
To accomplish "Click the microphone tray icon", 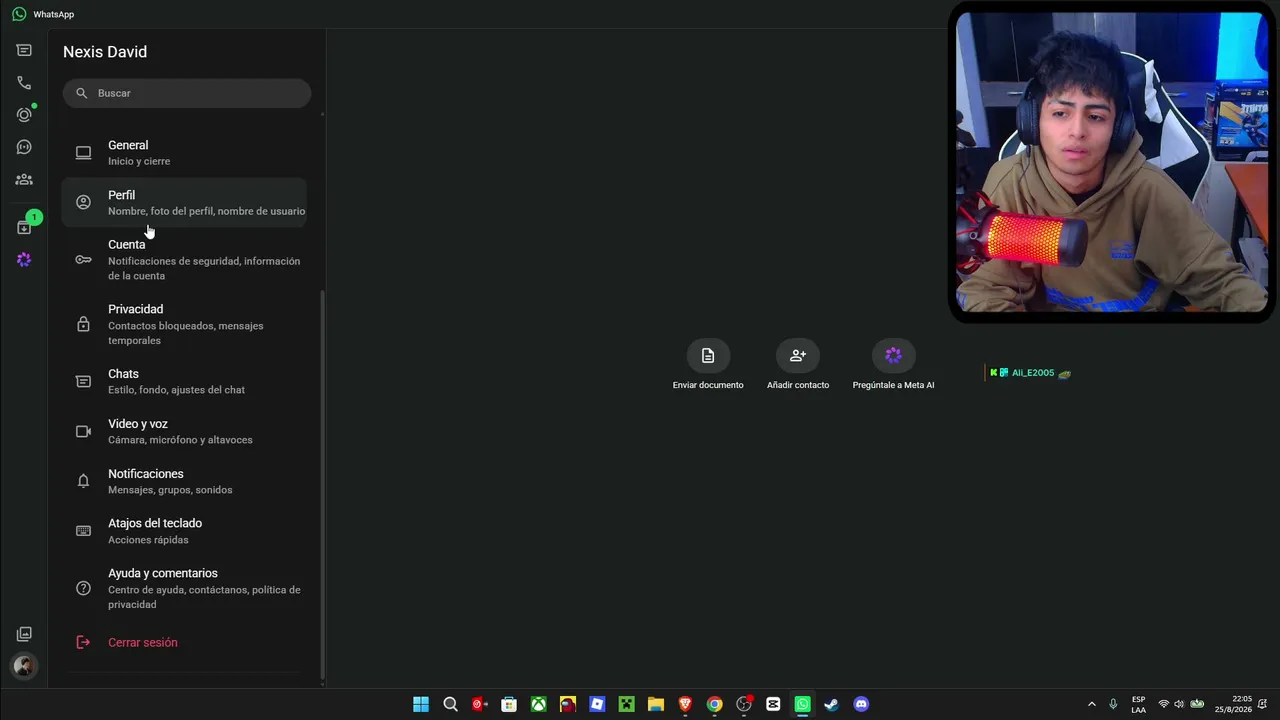I will pos(1113,704).
